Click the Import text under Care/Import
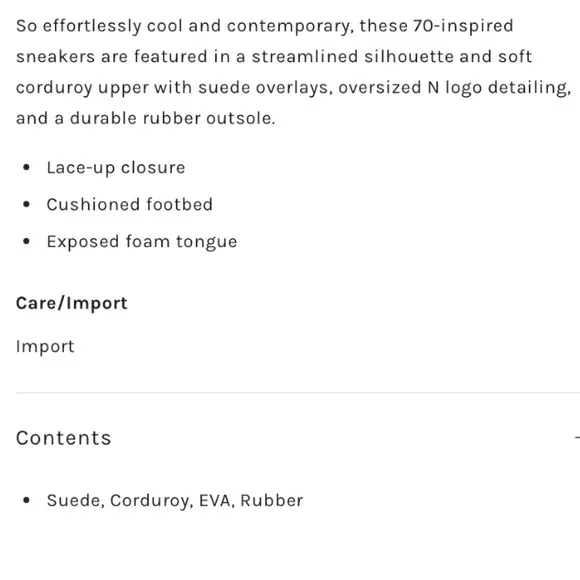This screenshot has width=580, height=580. [45, 347]
